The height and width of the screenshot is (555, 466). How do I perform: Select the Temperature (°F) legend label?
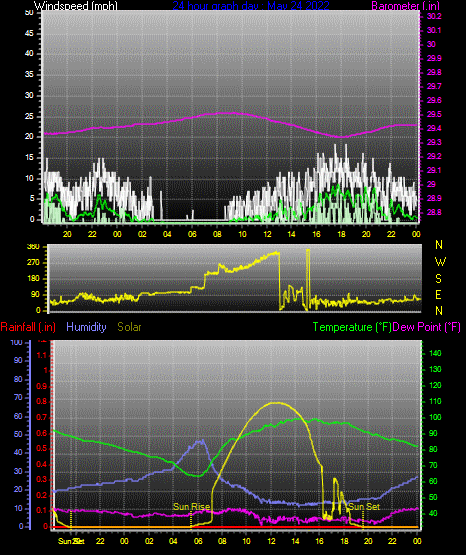point(352,327)
